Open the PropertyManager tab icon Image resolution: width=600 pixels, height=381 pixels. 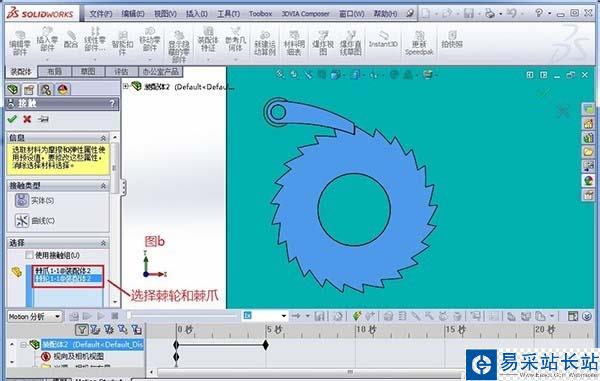click(x=29, y=90)
